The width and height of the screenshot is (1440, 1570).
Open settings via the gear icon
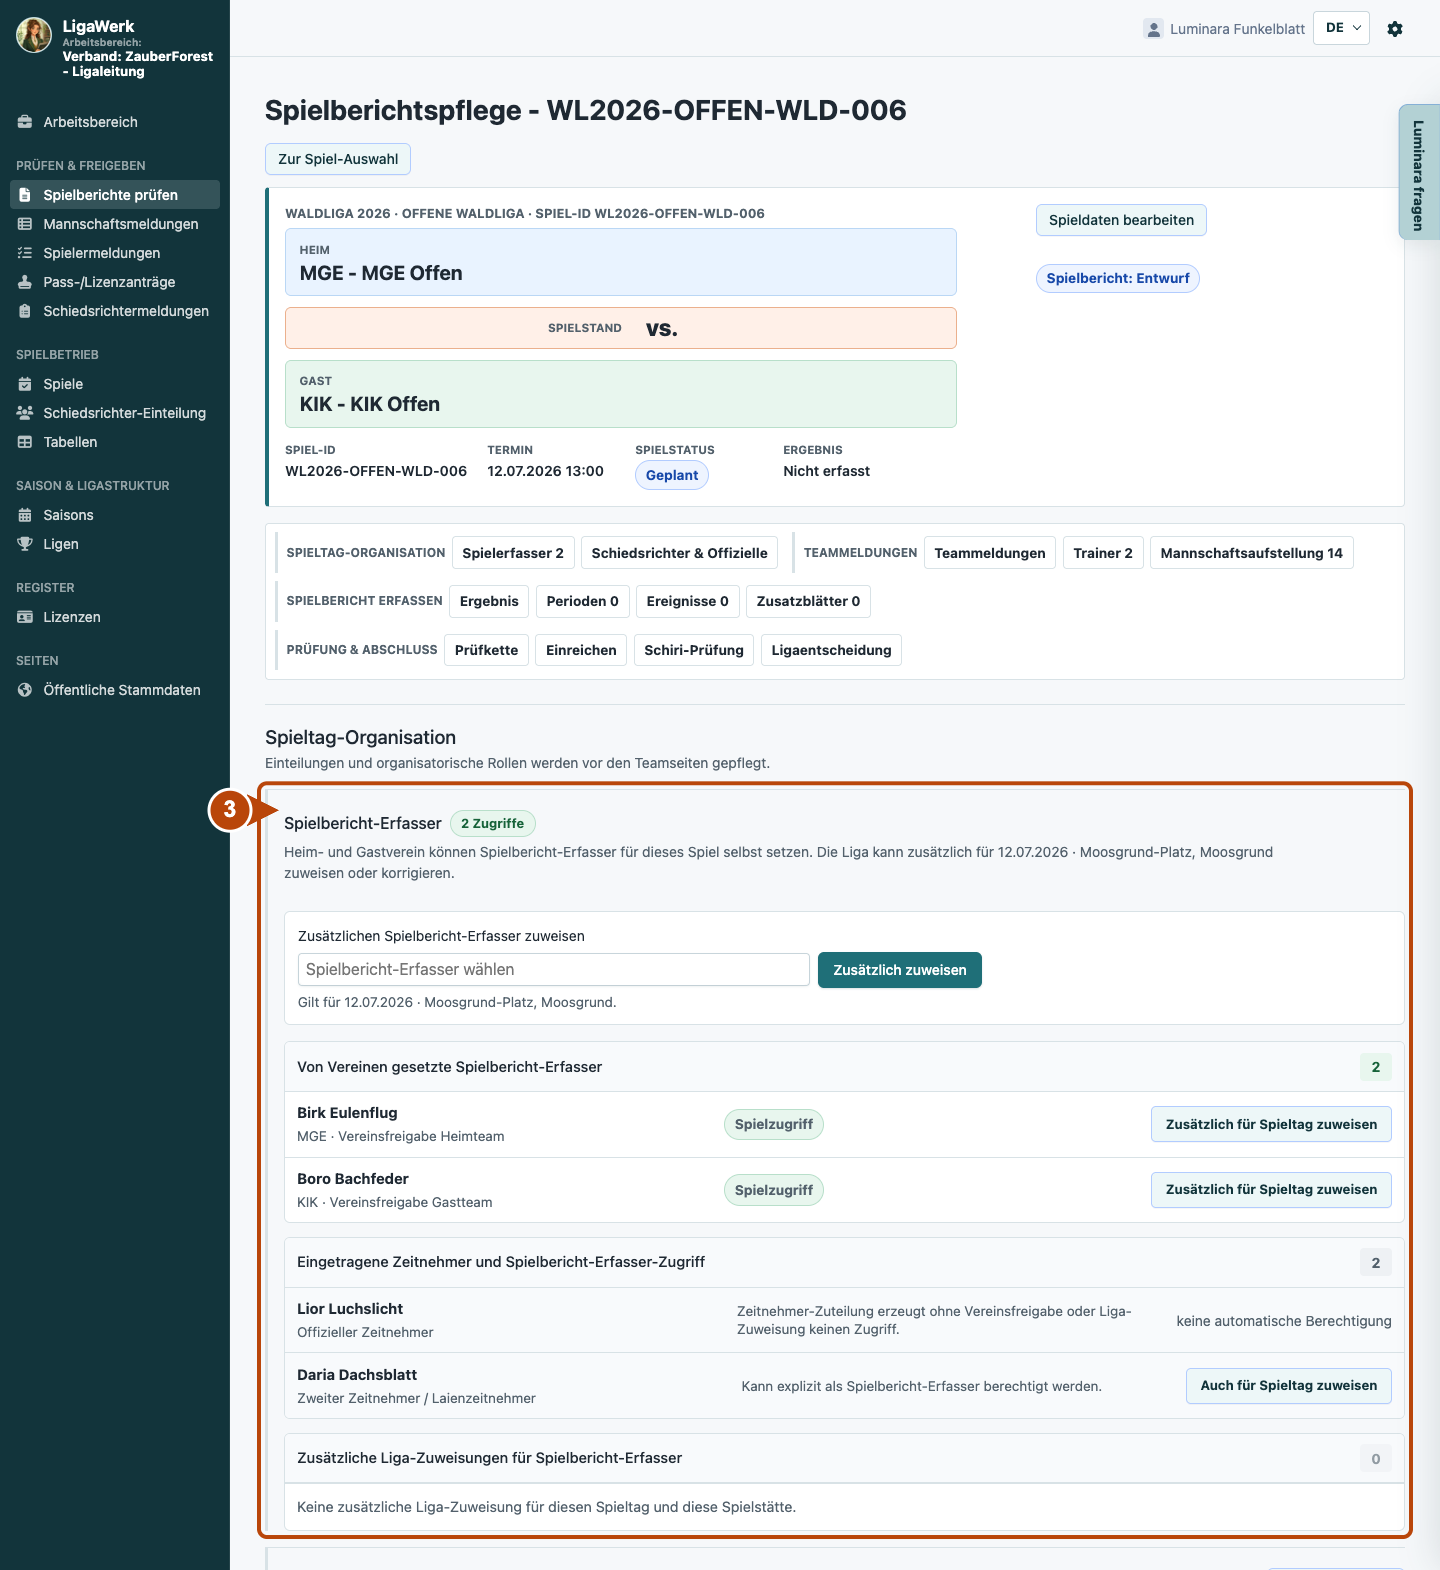coord(1395,29)
